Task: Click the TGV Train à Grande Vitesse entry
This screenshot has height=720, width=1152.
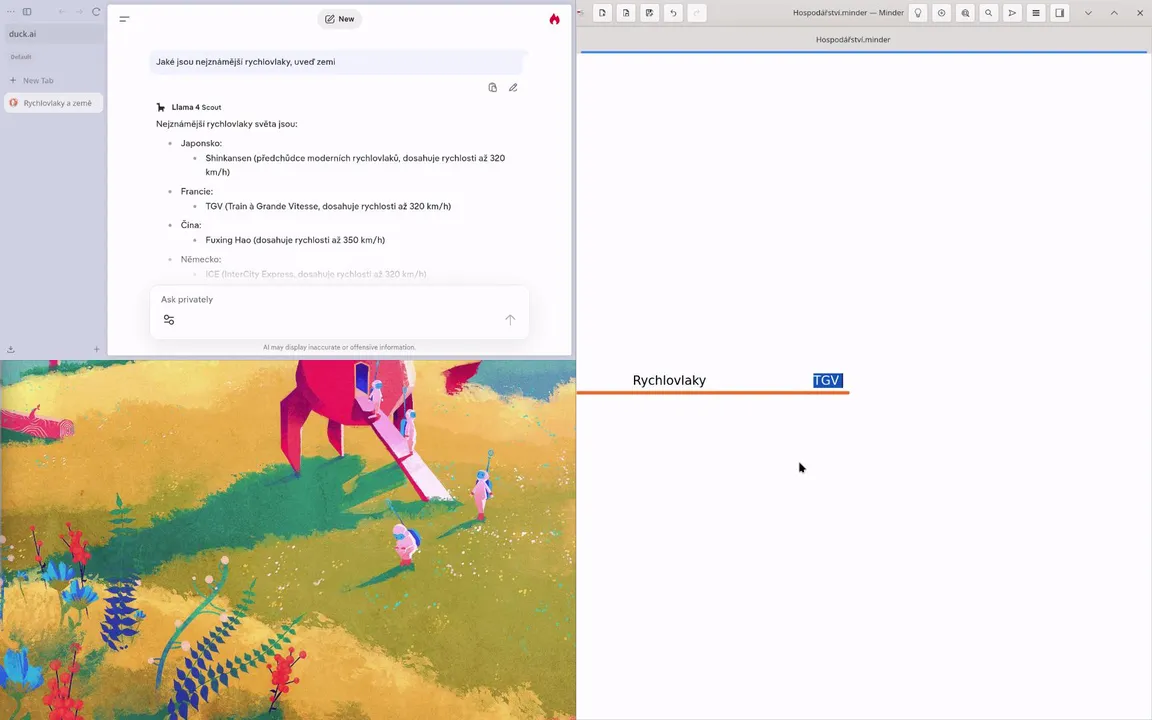Action: [x=328, y=206]
